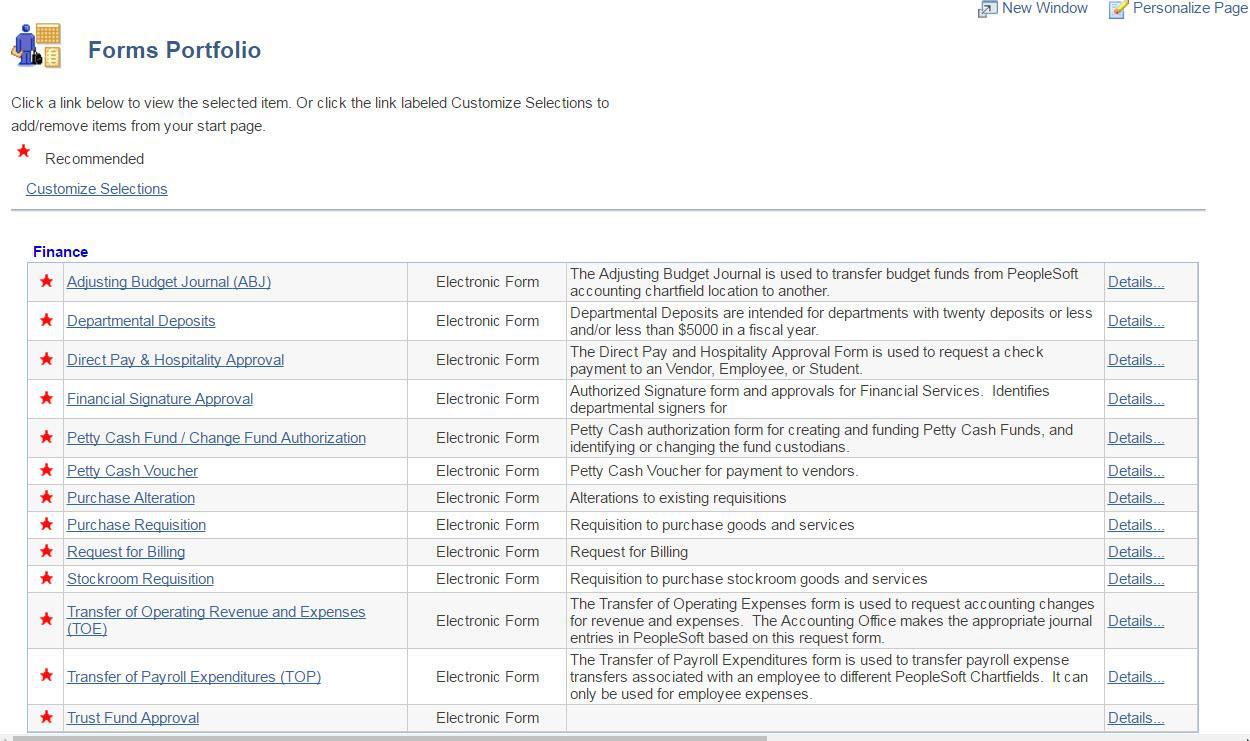Click the red star in the Recommended legend
This screenshot has height=741, width=1250.
click(x=23, y=152)
